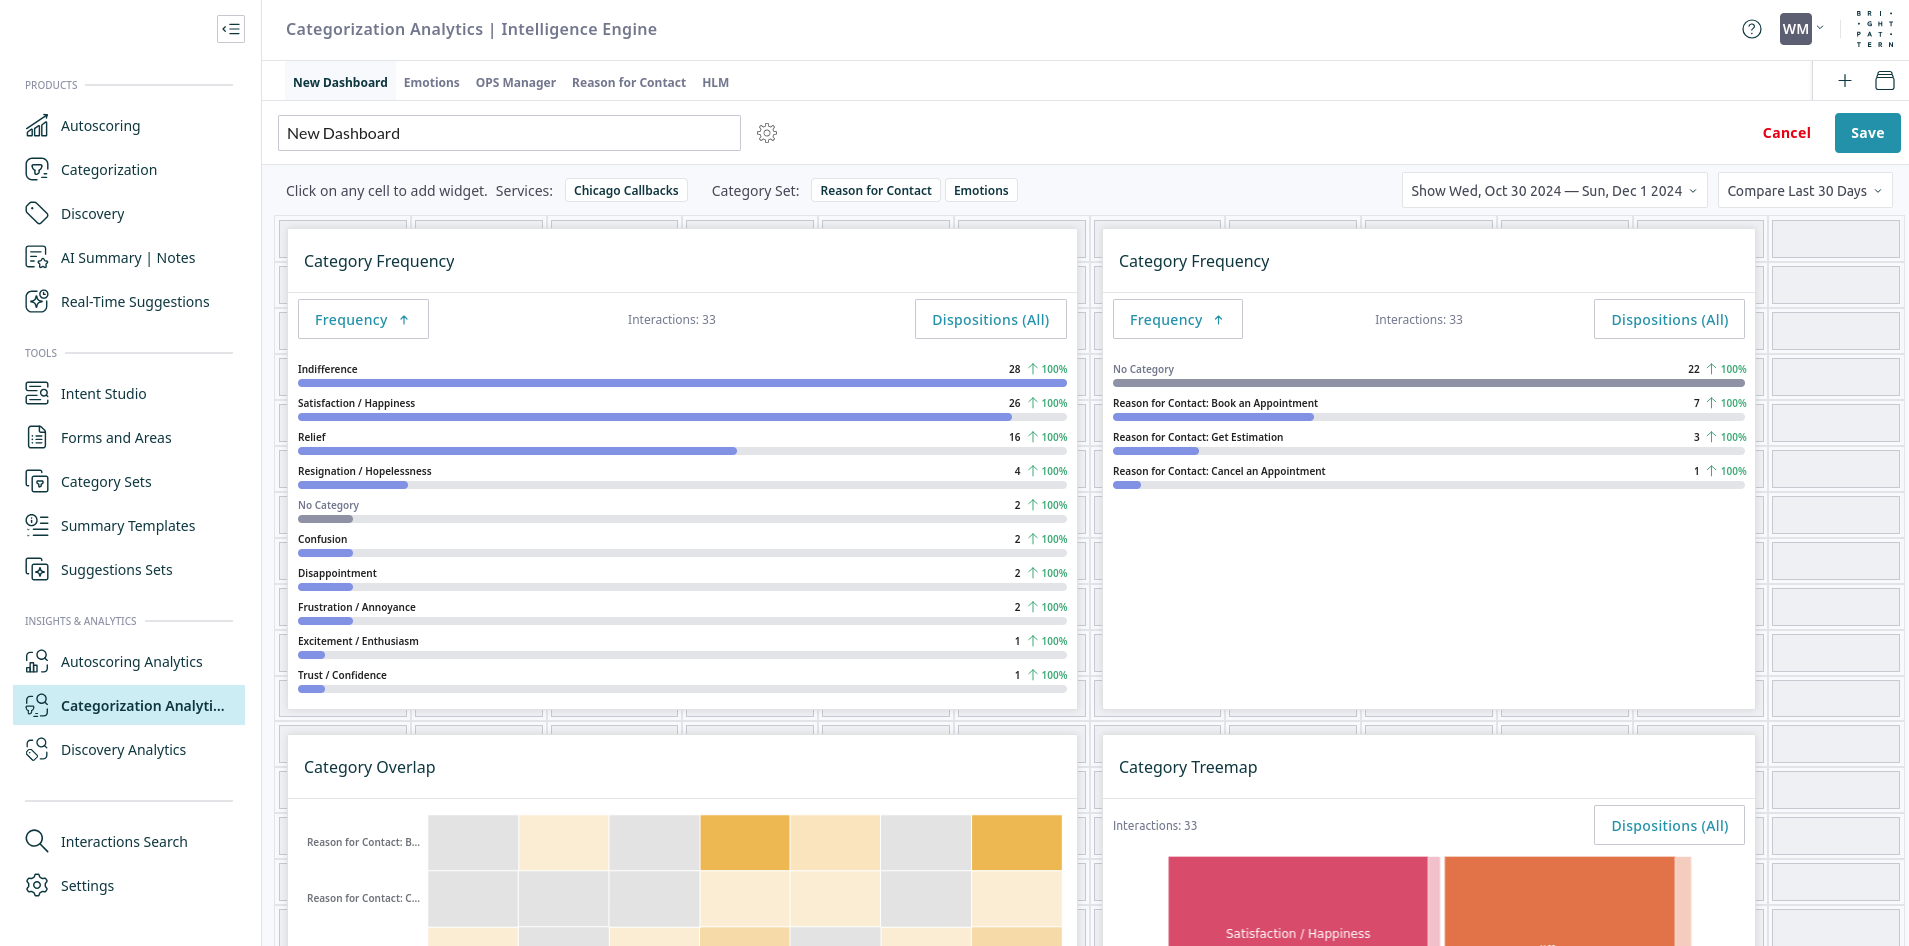Toggle the Emotions category set chip
The height and width of the screenshot is (946, 1909).
click(x=980, y=191)
